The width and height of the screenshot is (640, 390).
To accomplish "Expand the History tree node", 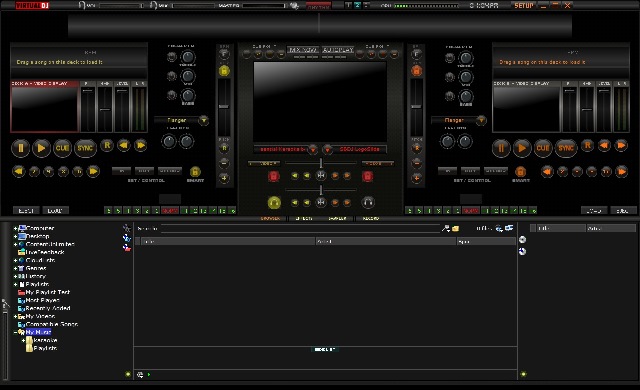I will (x=16, y=276).
